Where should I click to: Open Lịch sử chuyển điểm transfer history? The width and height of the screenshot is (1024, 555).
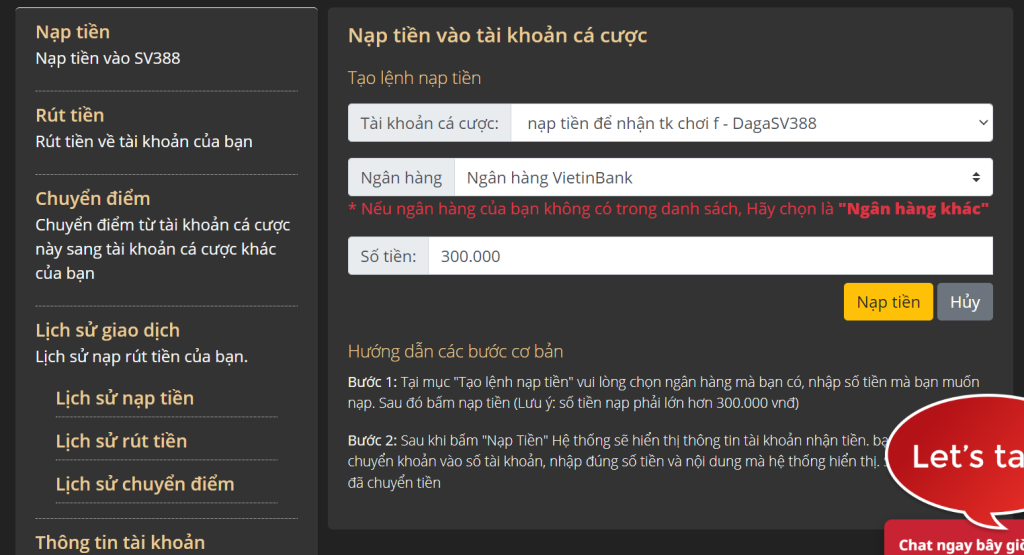[x=145, y=484]
